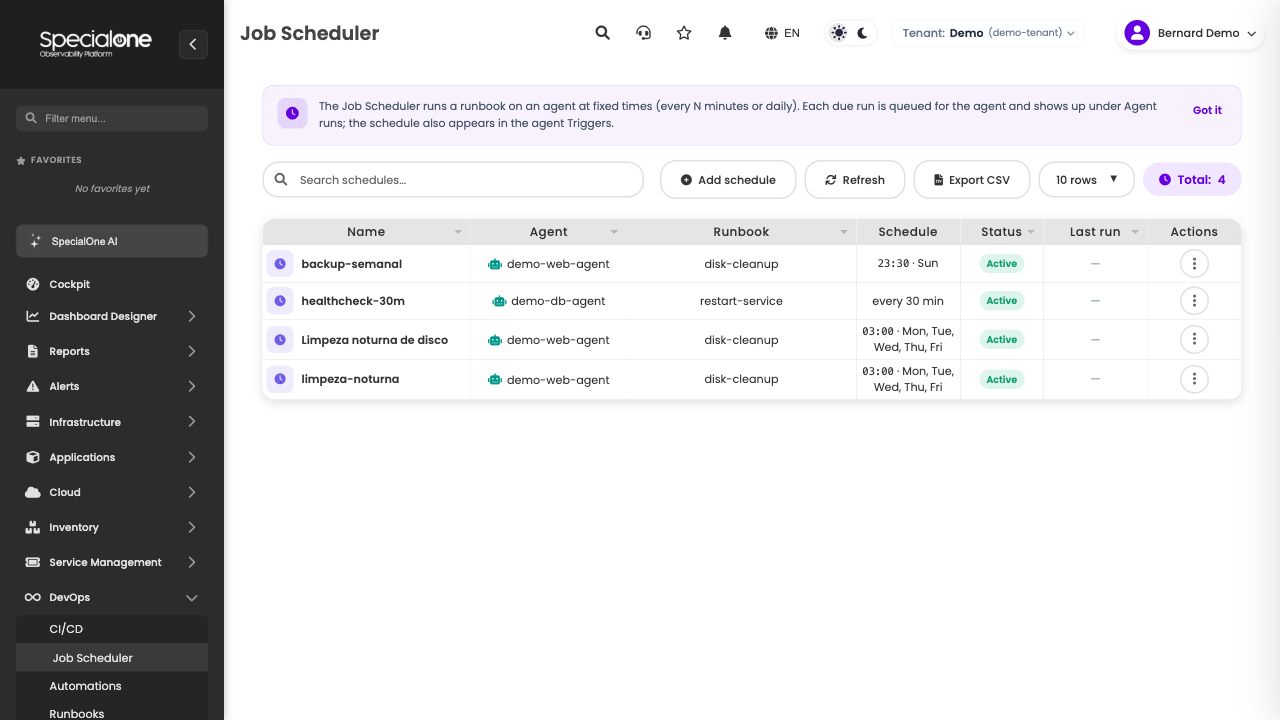Click the clock icon for healthcheck-30m
The width and height of the screenshot is (1280, 720).
point(280,301)
